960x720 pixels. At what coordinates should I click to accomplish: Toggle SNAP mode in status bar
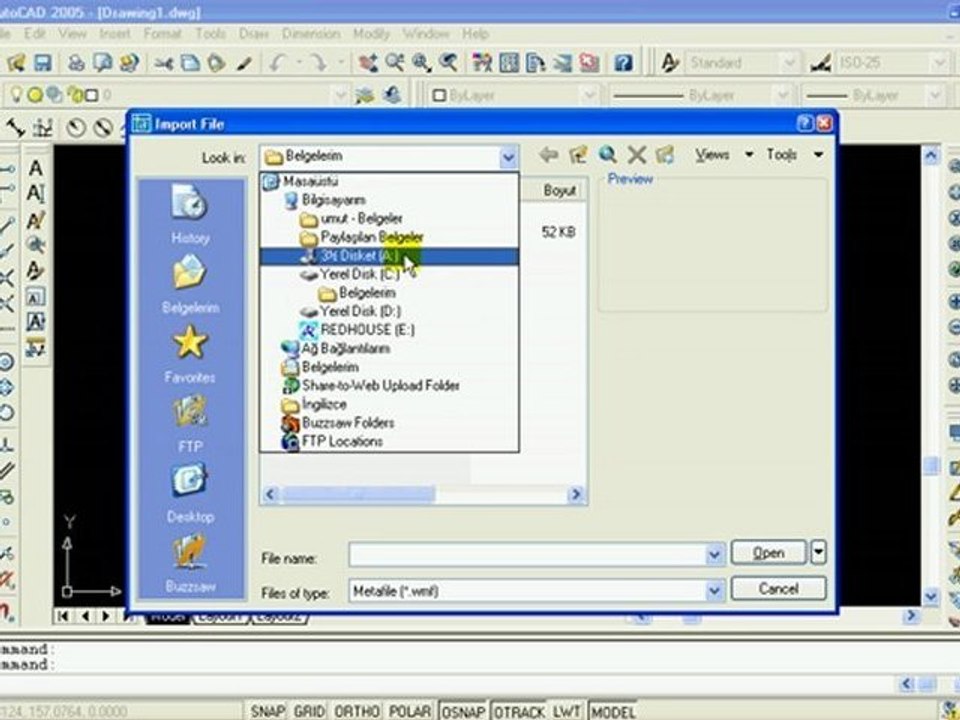268,711
